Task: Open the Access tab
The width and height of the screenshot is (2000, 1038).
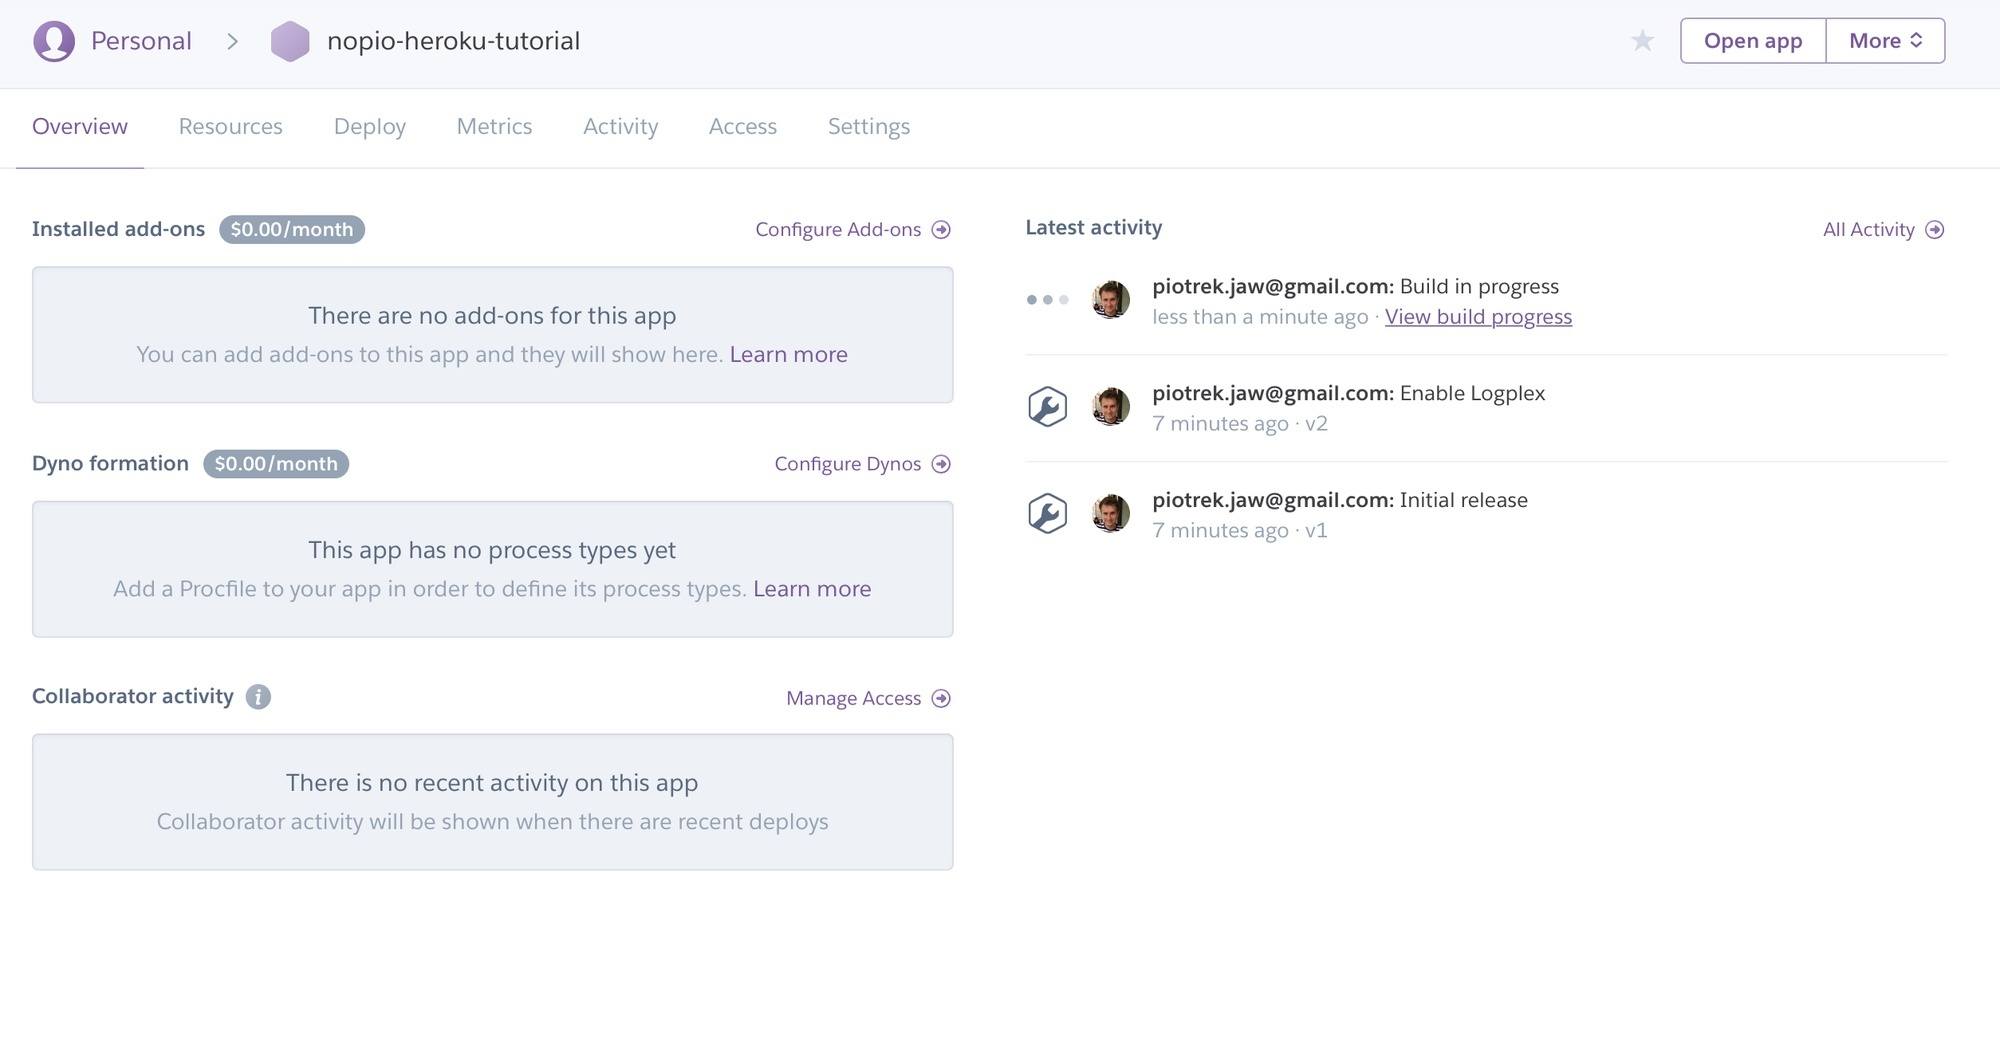Action: [x=743, y=127]
